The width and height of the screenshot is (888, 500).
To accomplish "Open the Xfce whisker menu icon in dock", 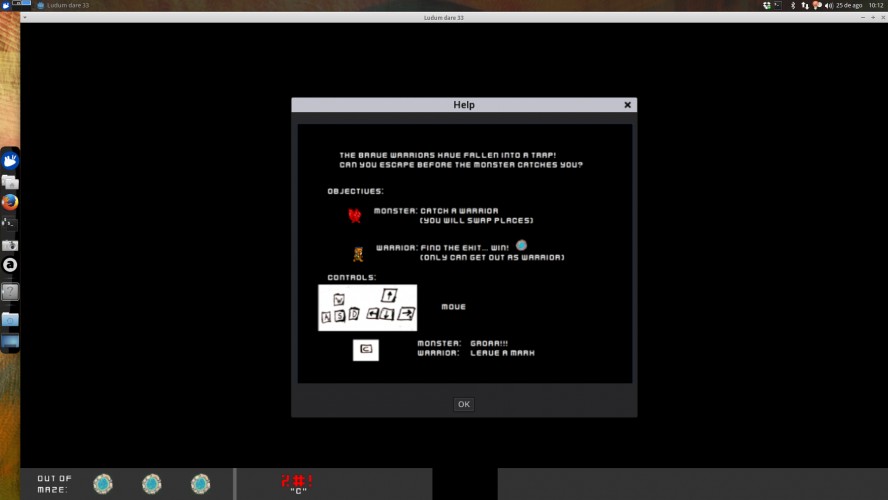I will (x=10, y=161).
